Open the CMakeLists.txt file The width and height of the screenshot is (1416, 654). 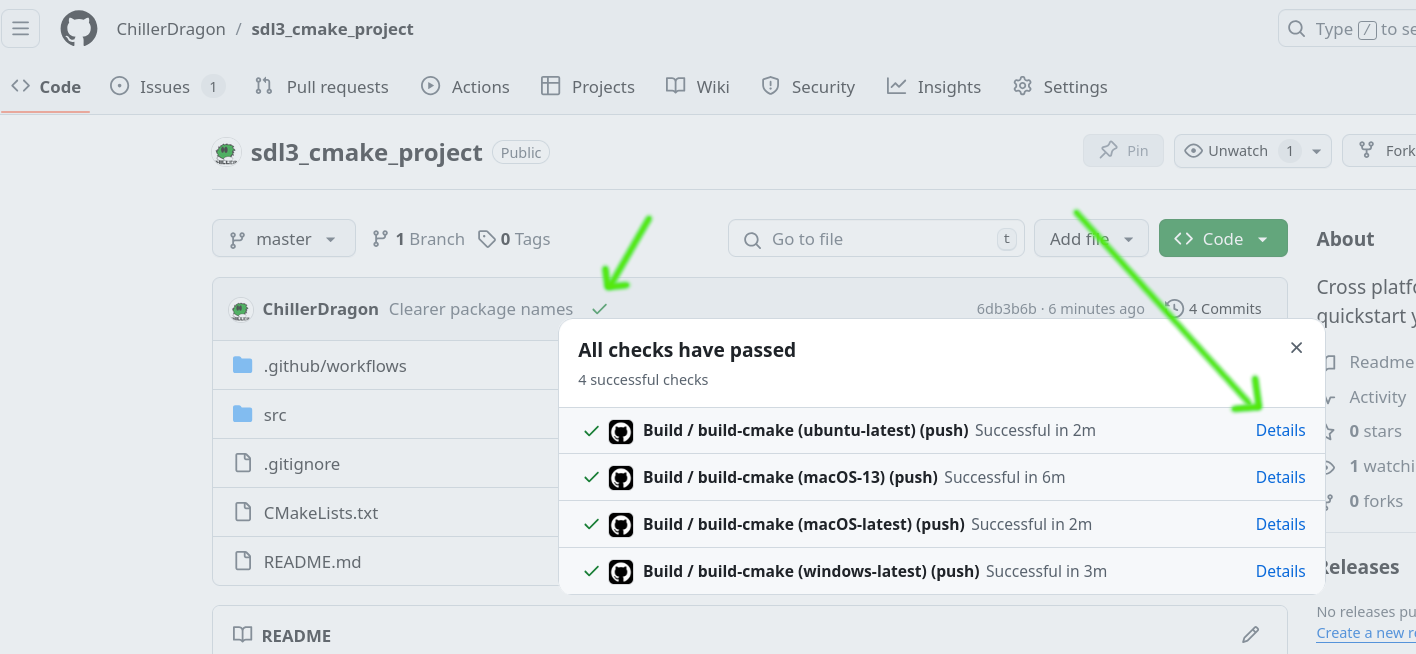pyautogui.click(x=321, y=513)
